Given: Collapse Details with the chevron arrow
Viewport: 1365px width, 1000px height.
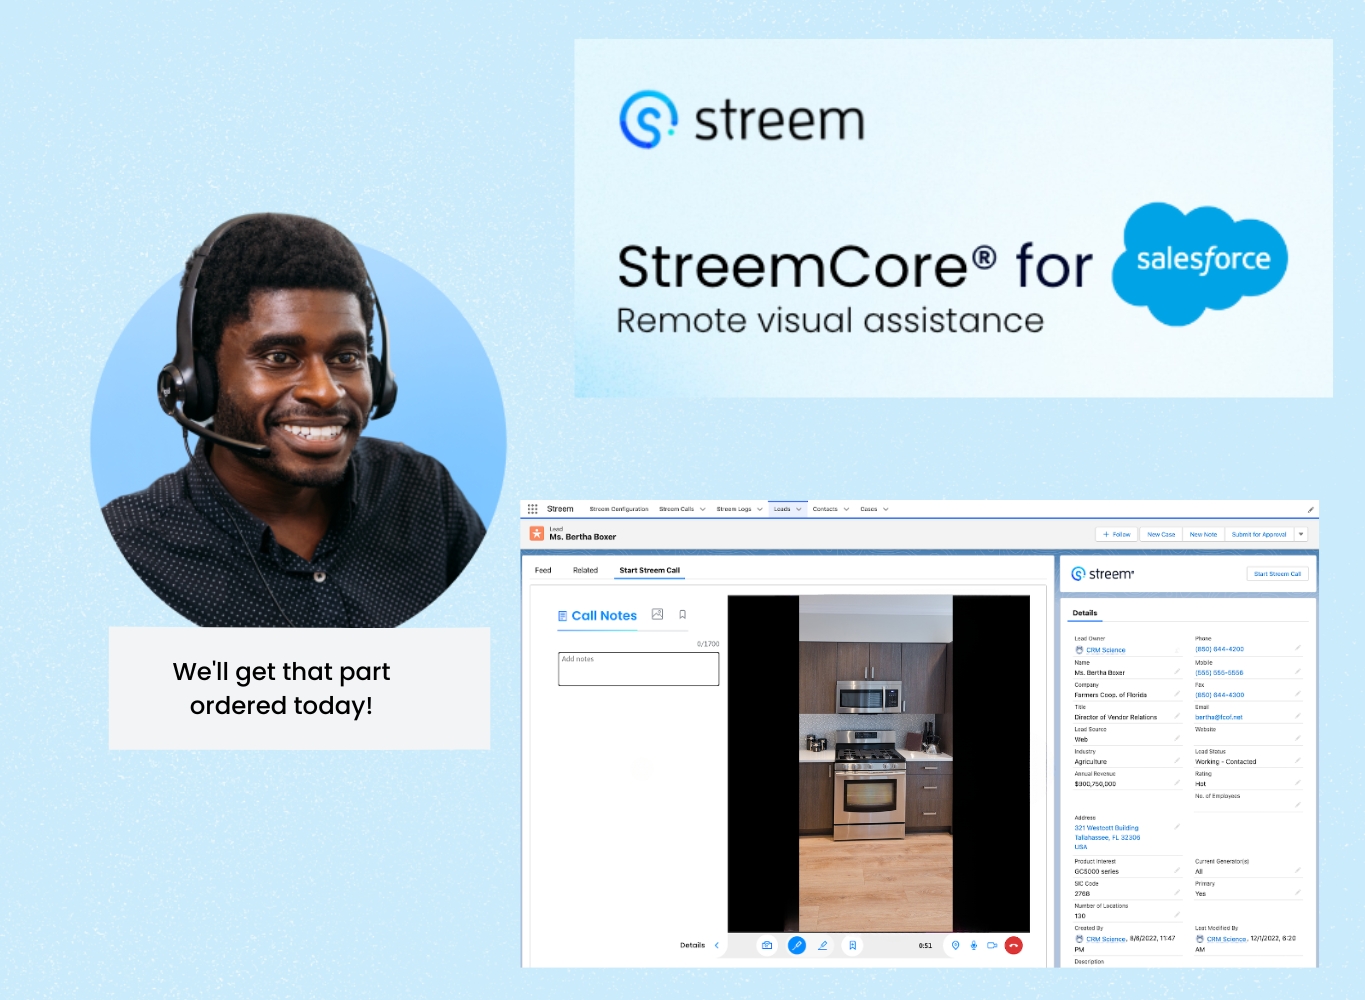Looking at the screenshot, I should 717,945.
